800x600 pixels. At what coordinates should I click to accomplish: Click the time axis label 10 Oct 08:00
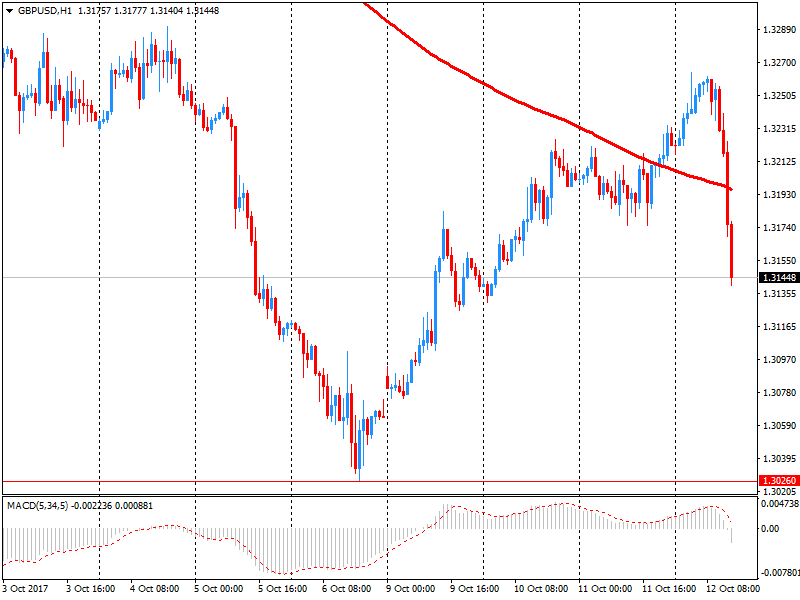pyautogui.click(x=541, y=588)
